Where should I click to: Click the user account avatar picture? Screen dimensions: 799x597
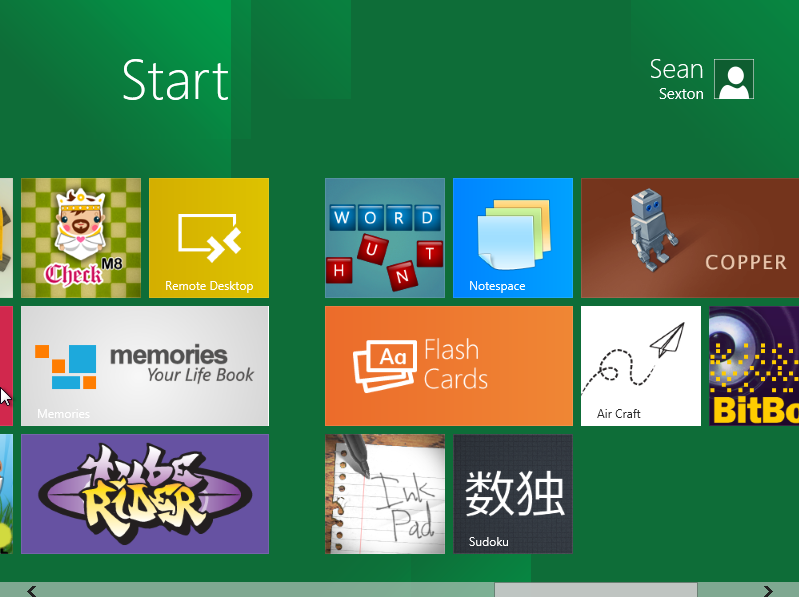[x=735, y=80]
